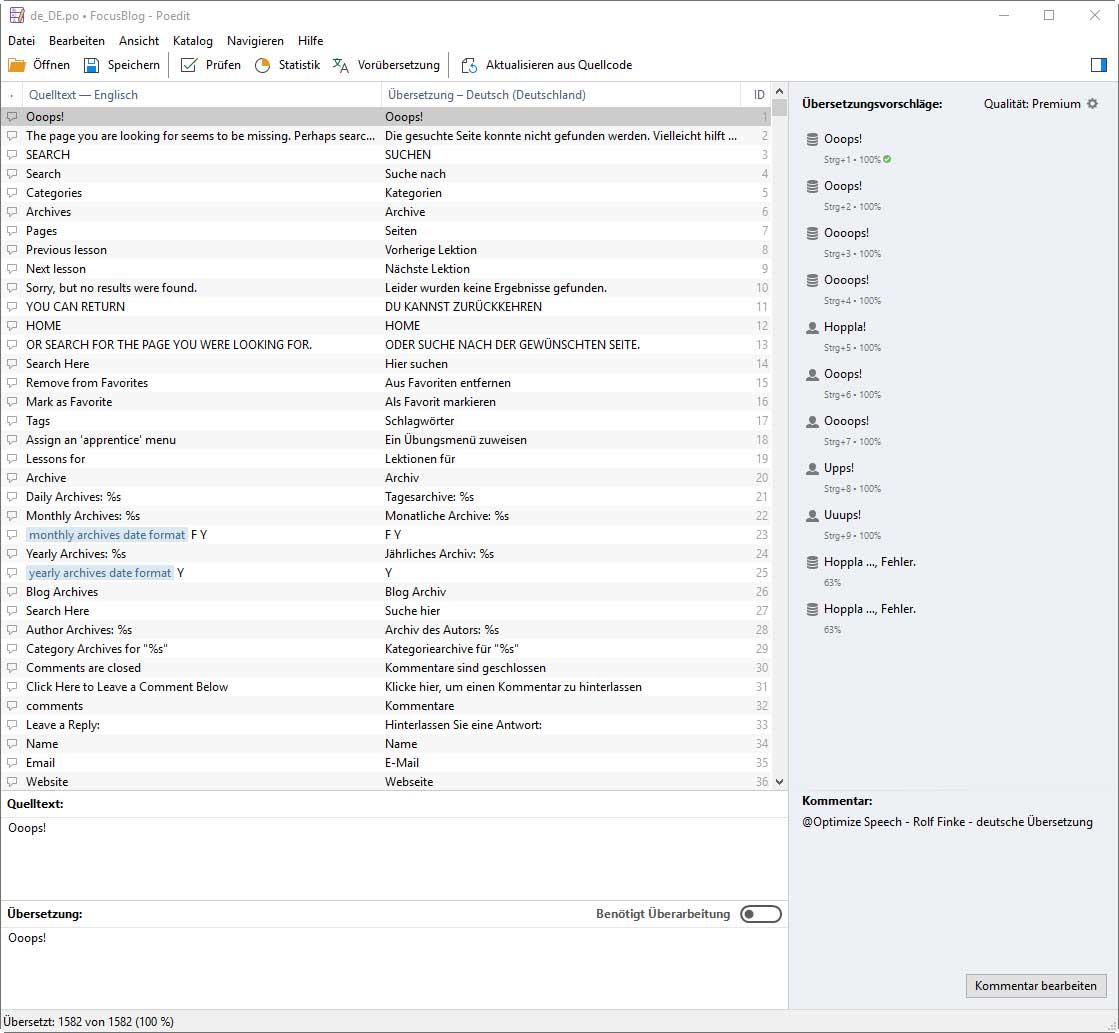Select 'Leave a Reply:' row
This screenshot has width=1119, height=1033.
[386, 725]
